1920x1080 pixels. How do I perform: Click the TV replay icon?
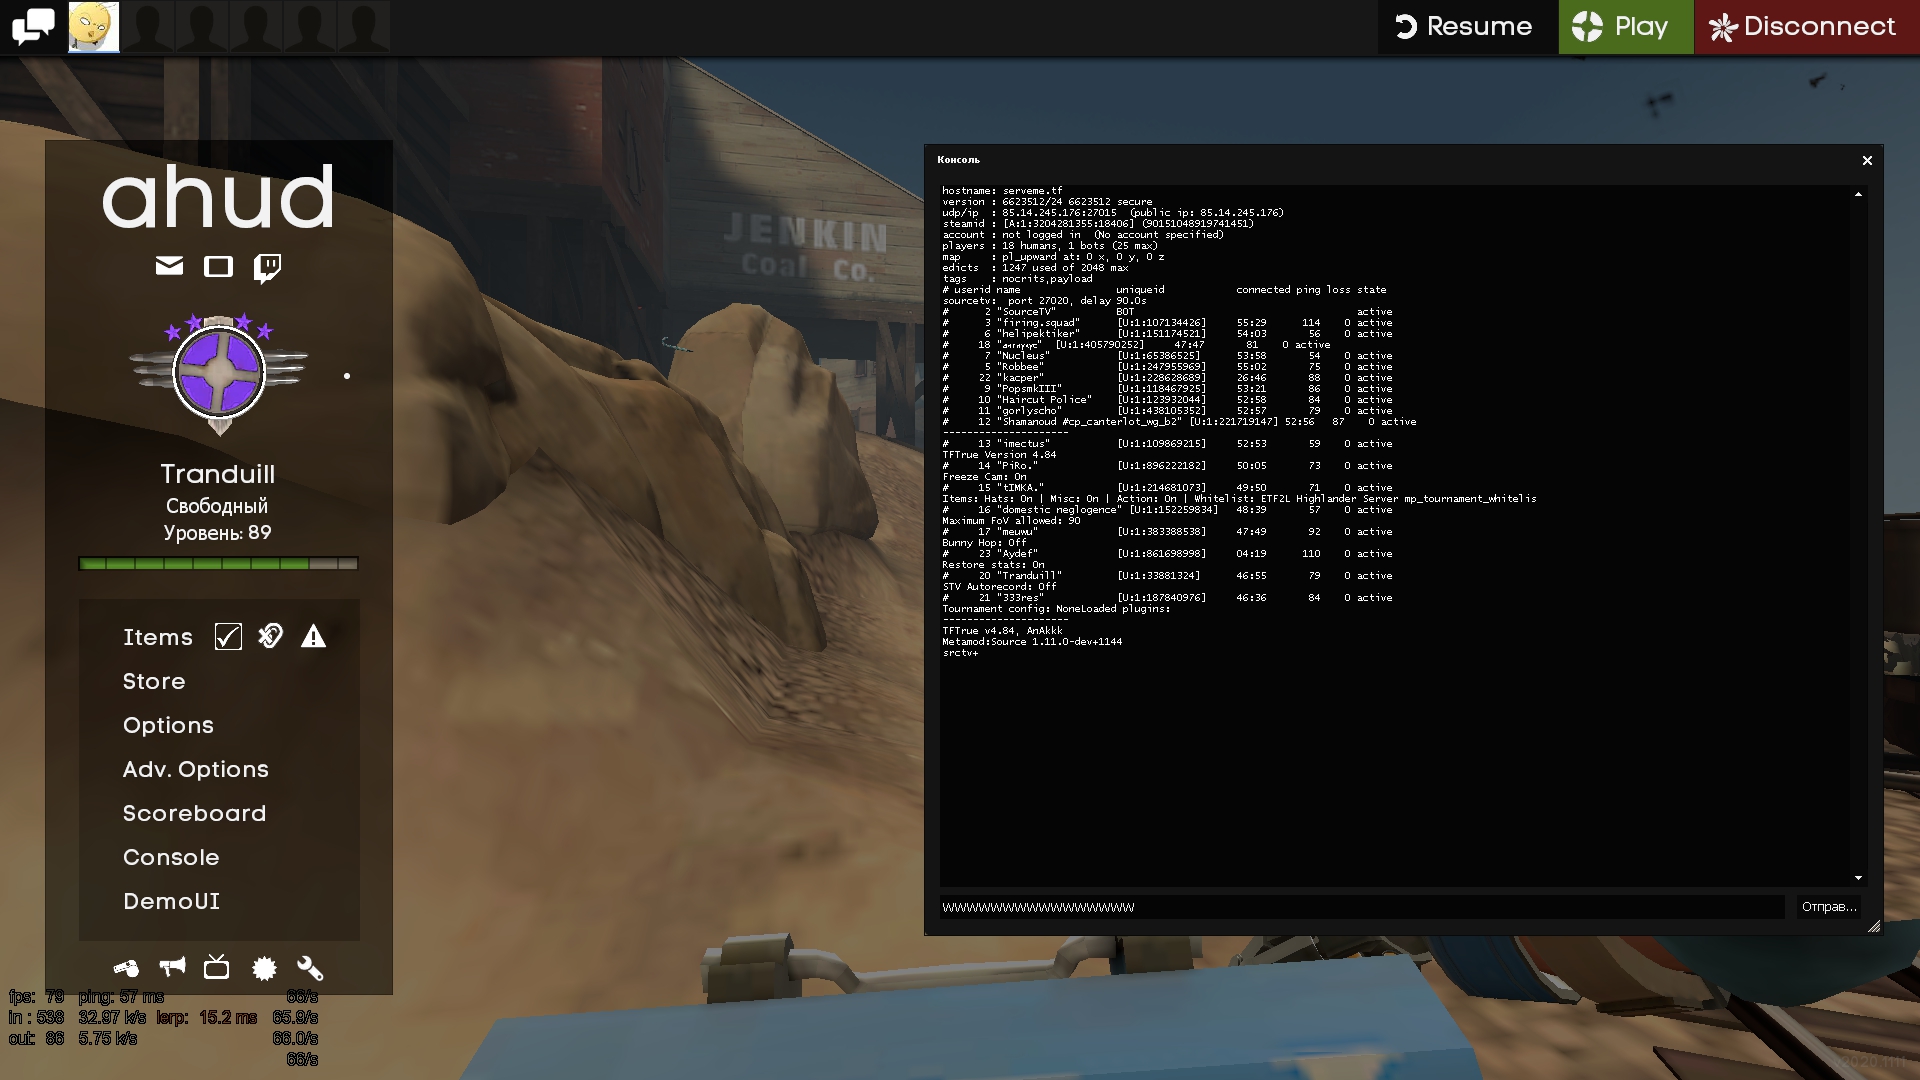(217, 967)
